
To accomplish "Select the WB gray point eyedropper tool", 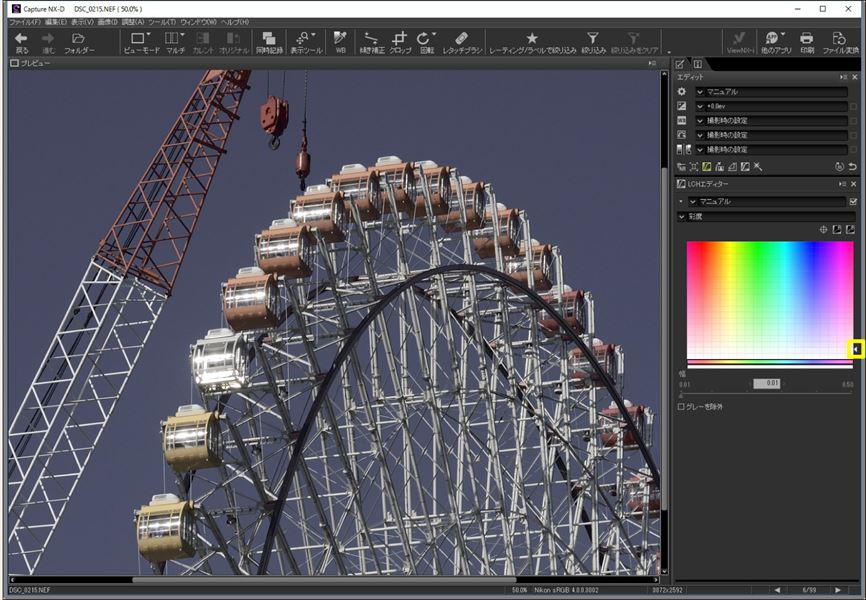I will pos(340,42).
